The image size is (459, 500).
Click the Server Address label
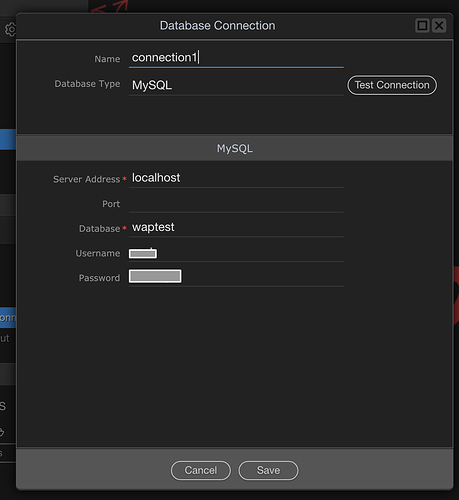tap(86, 179)
